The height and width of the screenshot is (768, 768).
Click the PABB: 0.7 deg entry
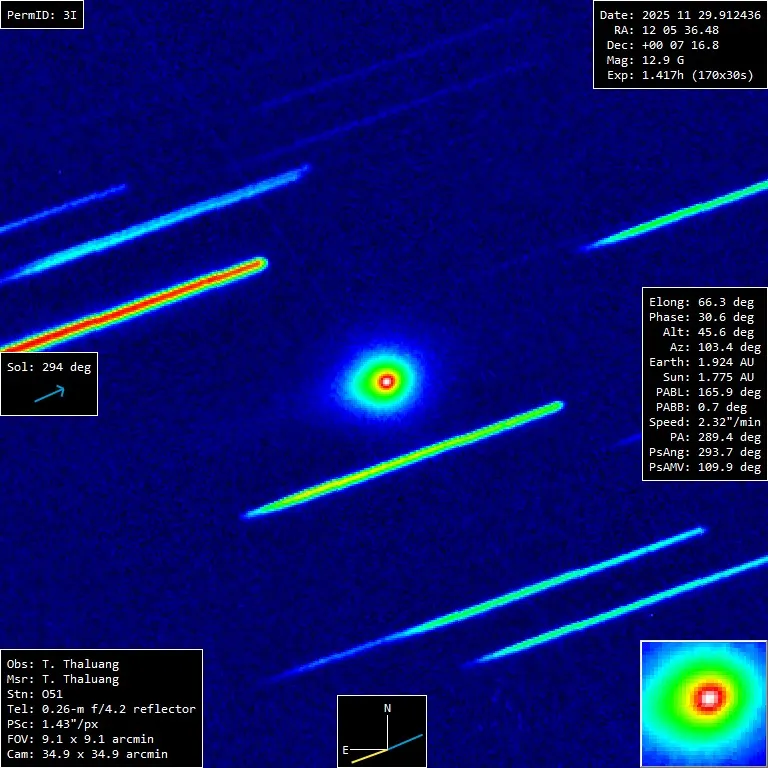tap(701, 407)
